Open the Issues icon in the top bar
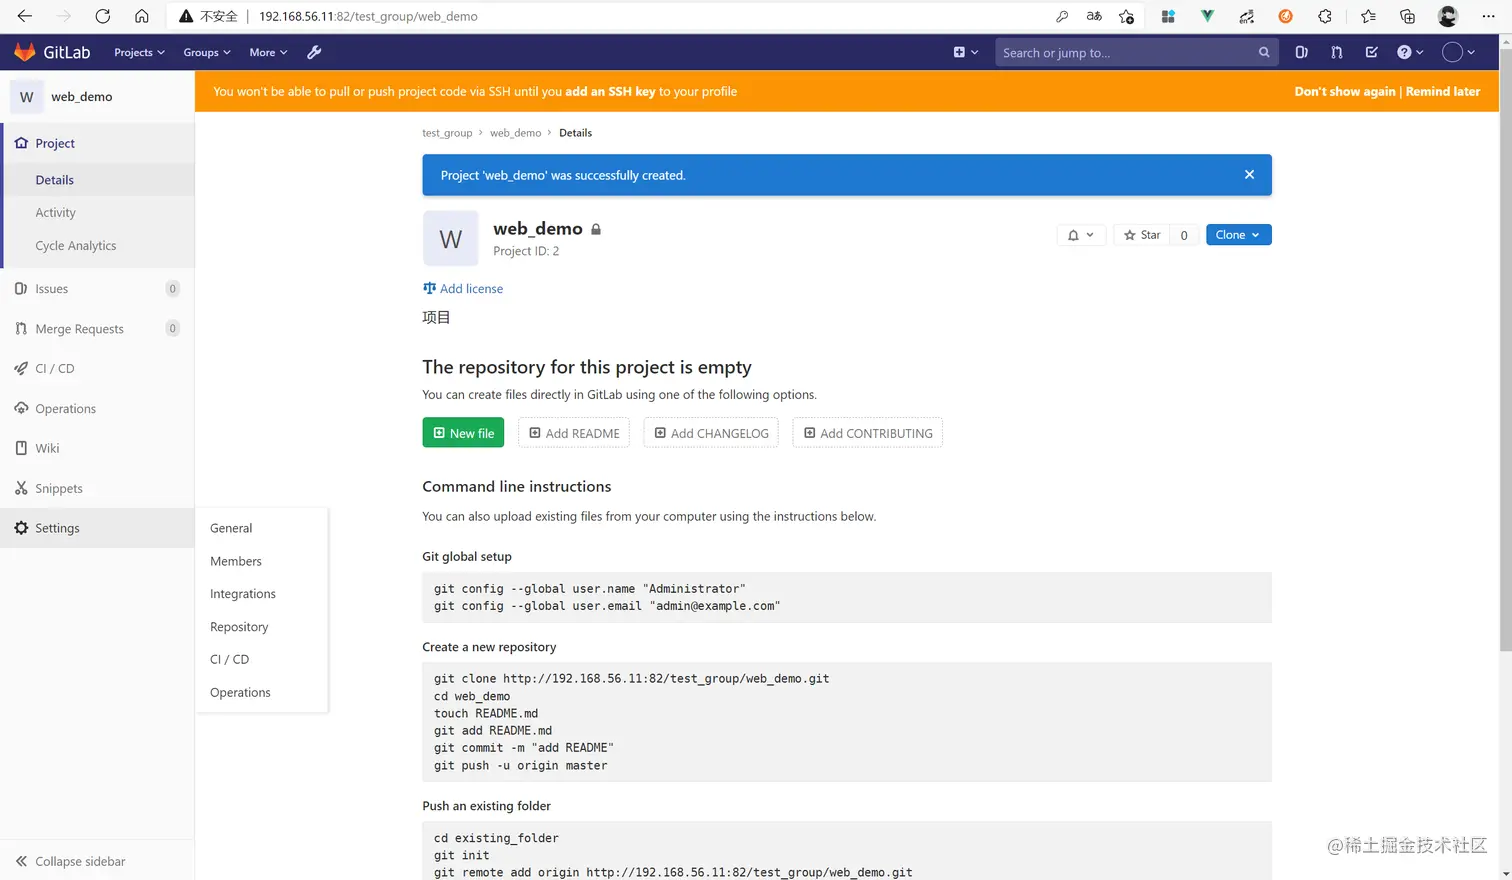Screen dimensions: 1512x880 click(x=1301, y=52)
